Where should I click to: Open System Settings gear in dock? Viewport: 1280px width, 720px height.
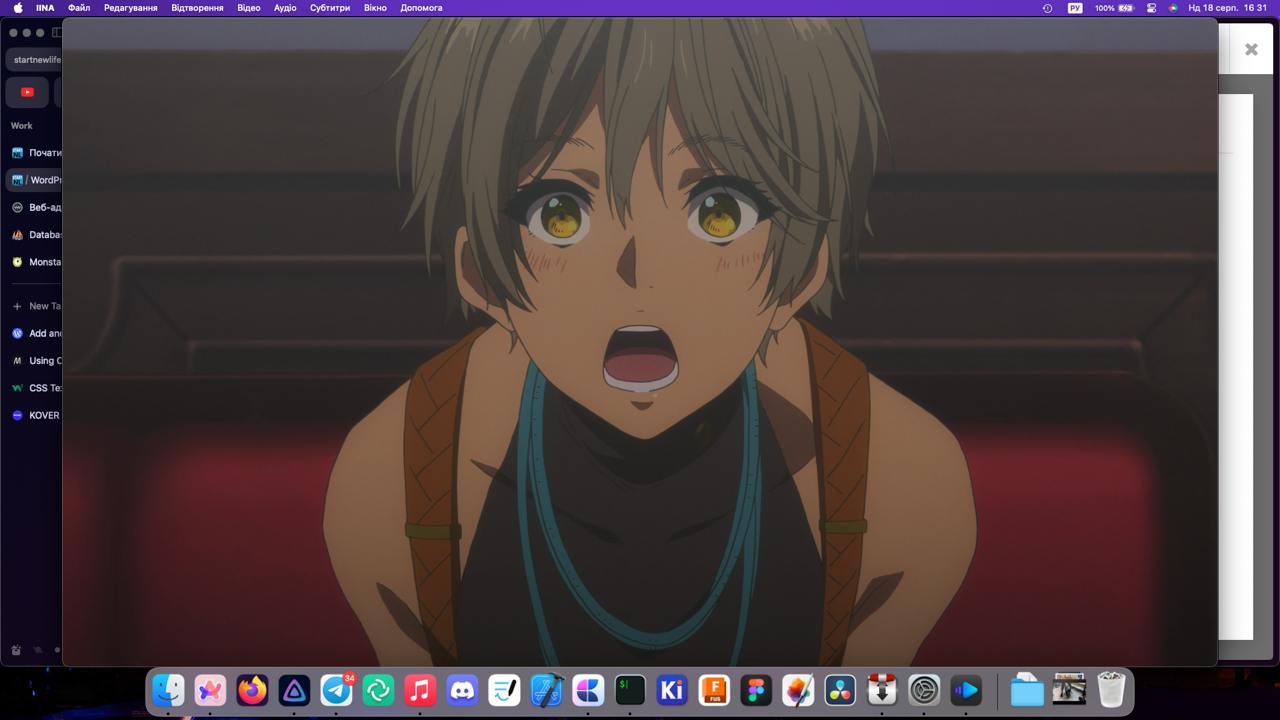coord(924,690)
